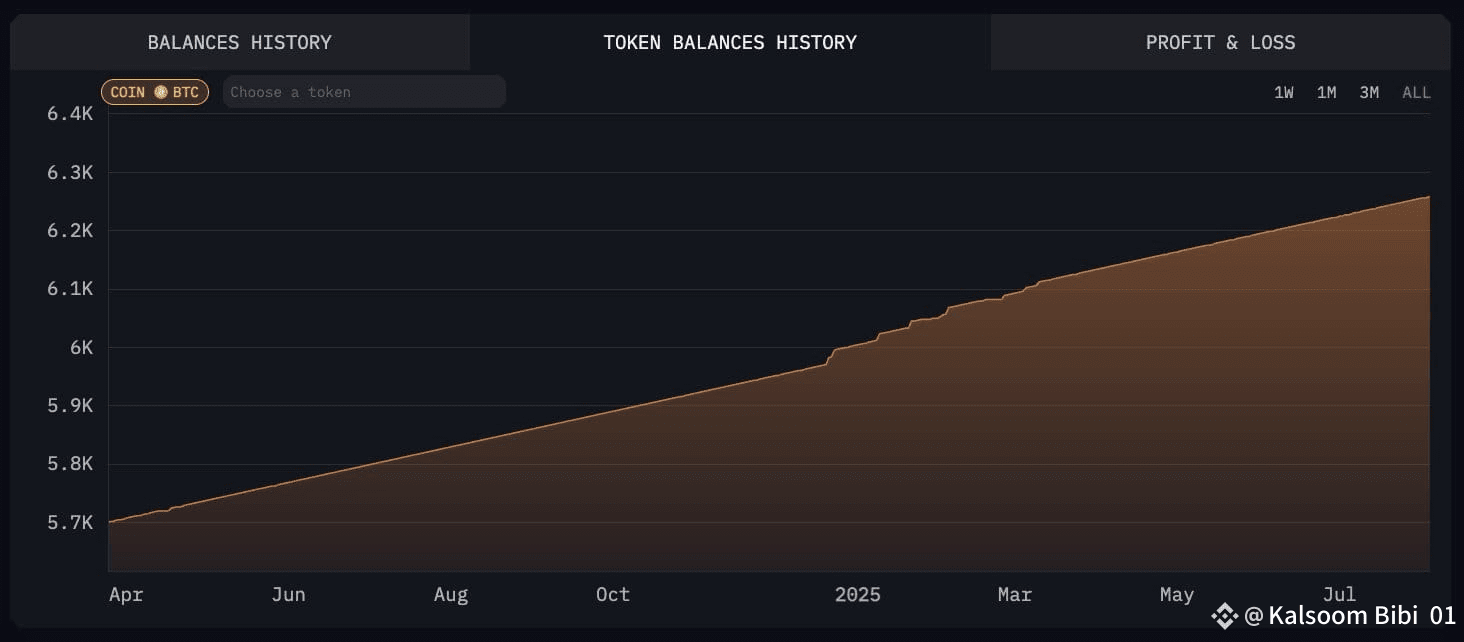The image size is (1464, 642).
Task: Focus the Choose a token input
Action: pyautogui.click(x=364, y=92)
